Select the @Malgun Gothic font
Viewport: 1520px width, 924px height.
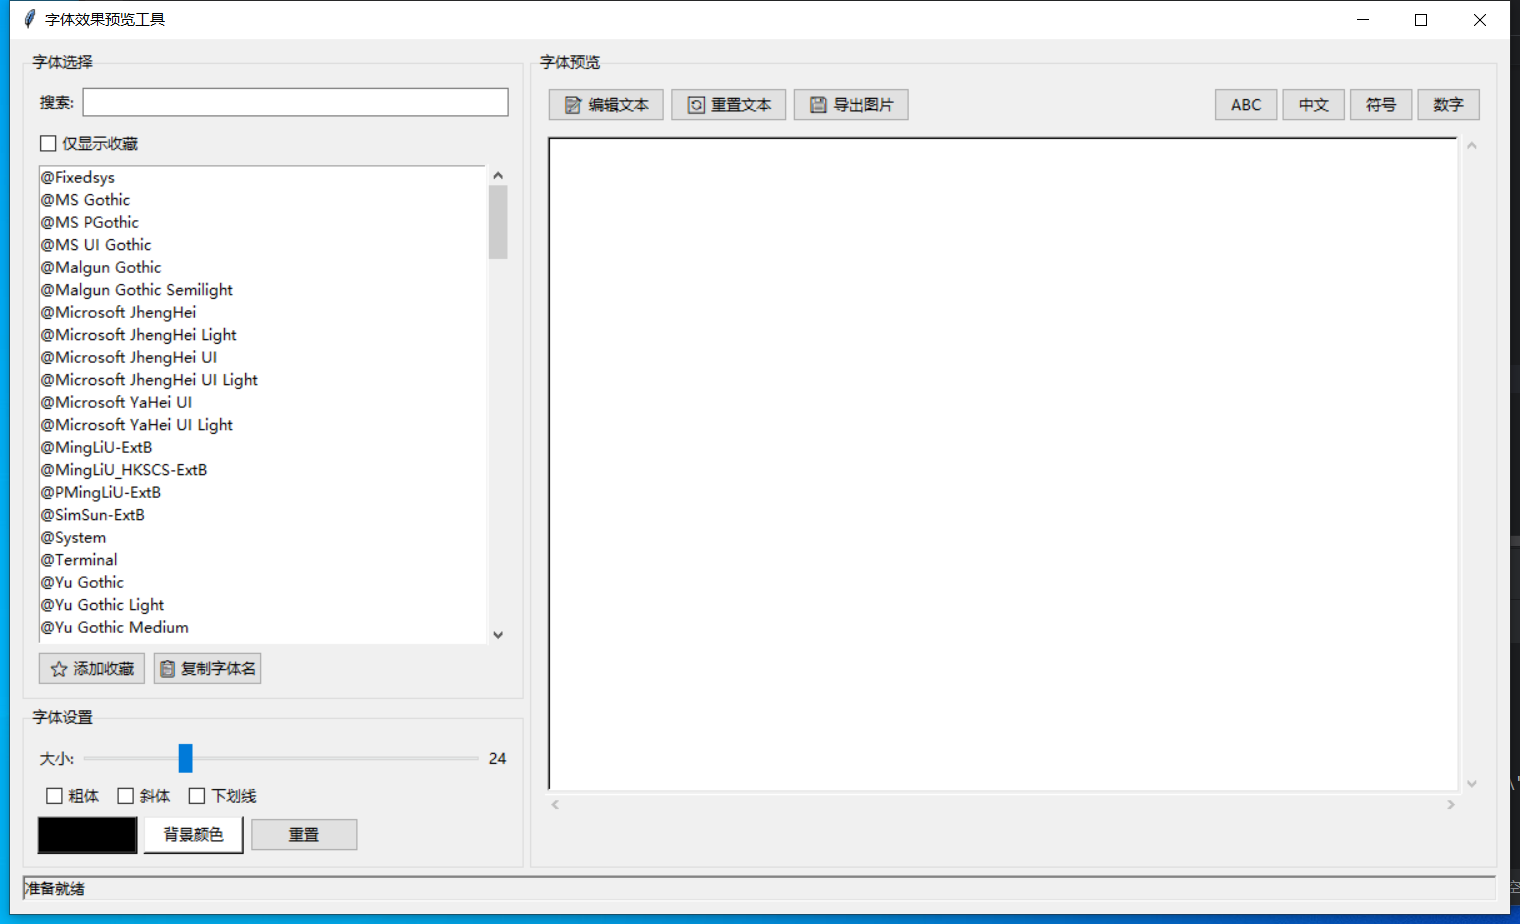pyautogui.click(x=262, y=267)
